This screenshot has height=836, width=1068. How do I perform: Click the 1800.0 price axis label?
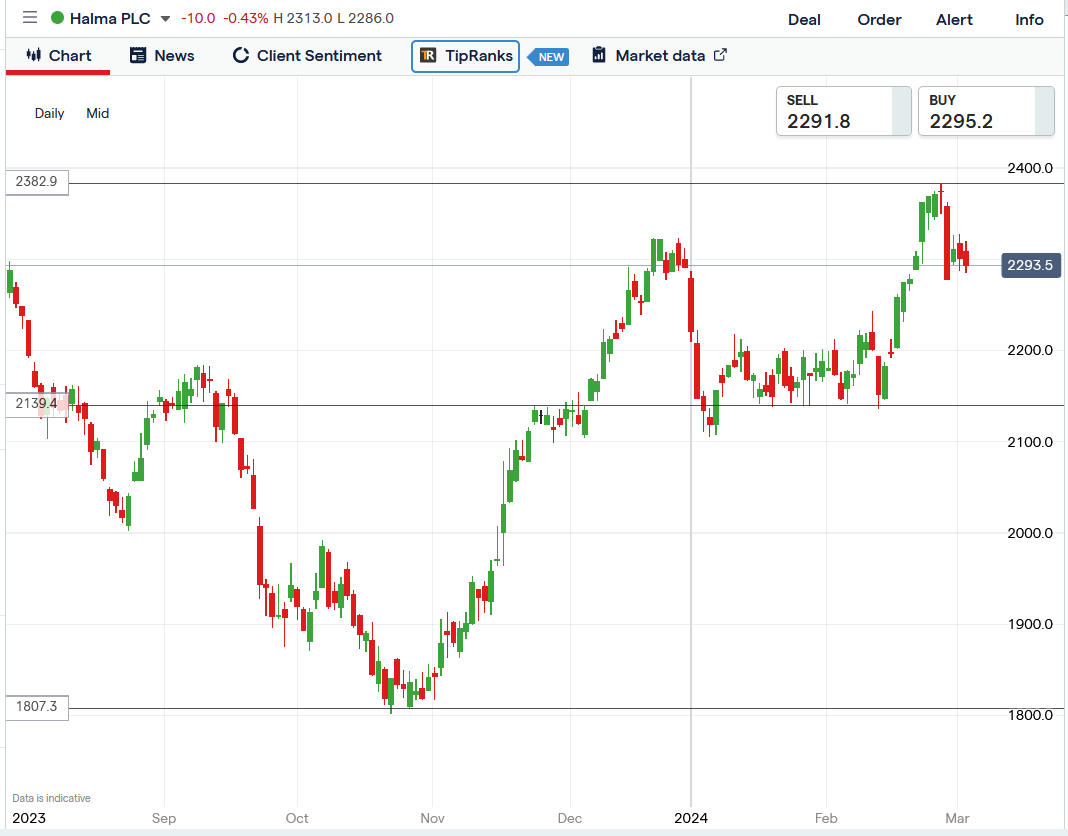coord(1030,715)
